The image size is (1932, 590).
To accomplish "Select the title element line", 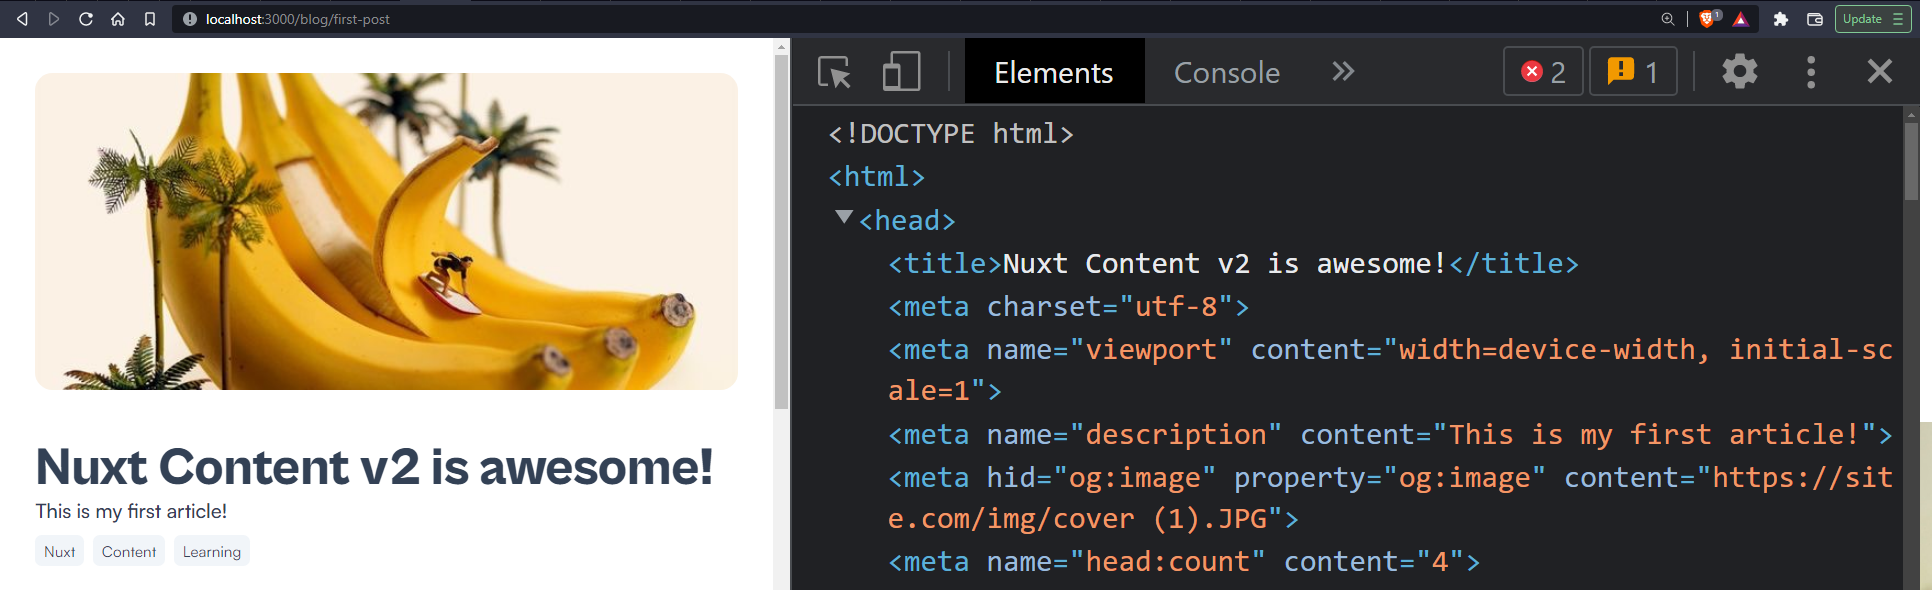I will point(1233,264).
